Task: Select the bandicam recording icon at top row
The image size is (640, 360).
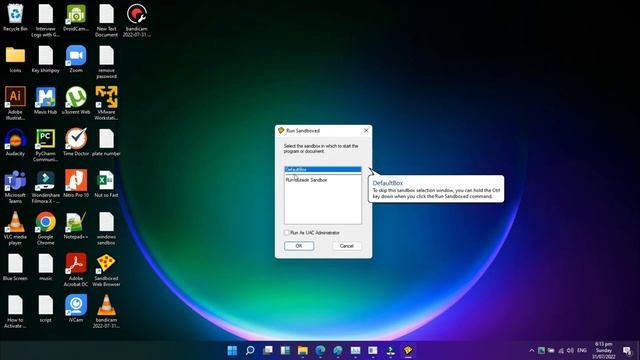Action: [x=136, y=20]
